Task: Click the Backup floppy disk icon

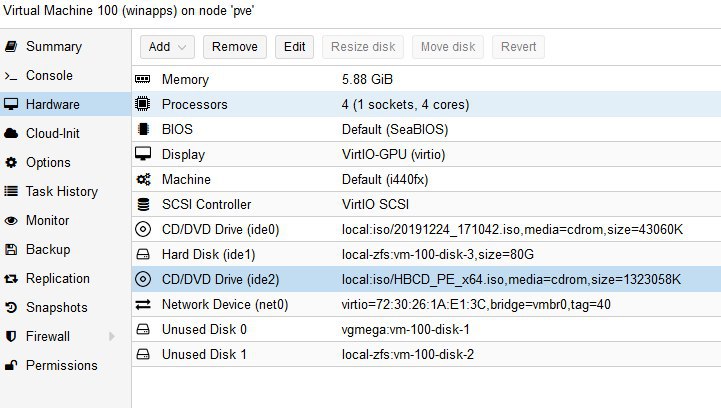Action: pos(11,249)
